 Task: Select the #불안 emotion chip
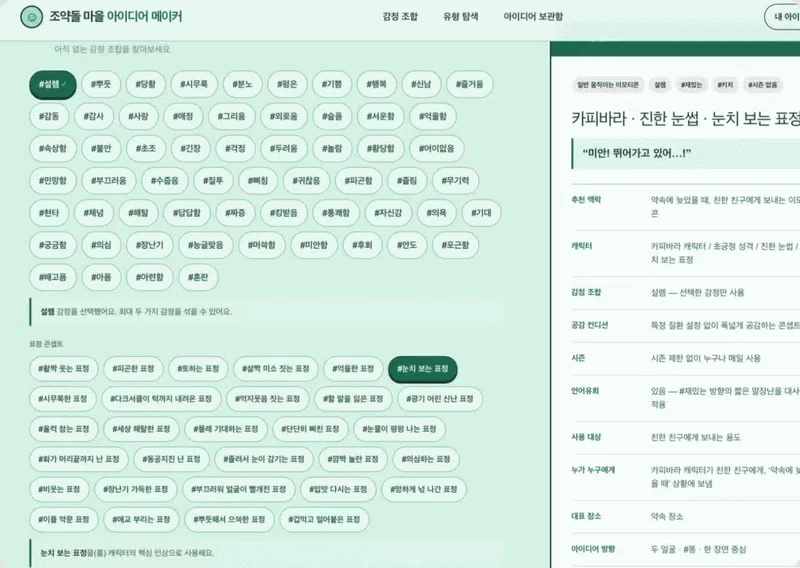tap(101, 149)
